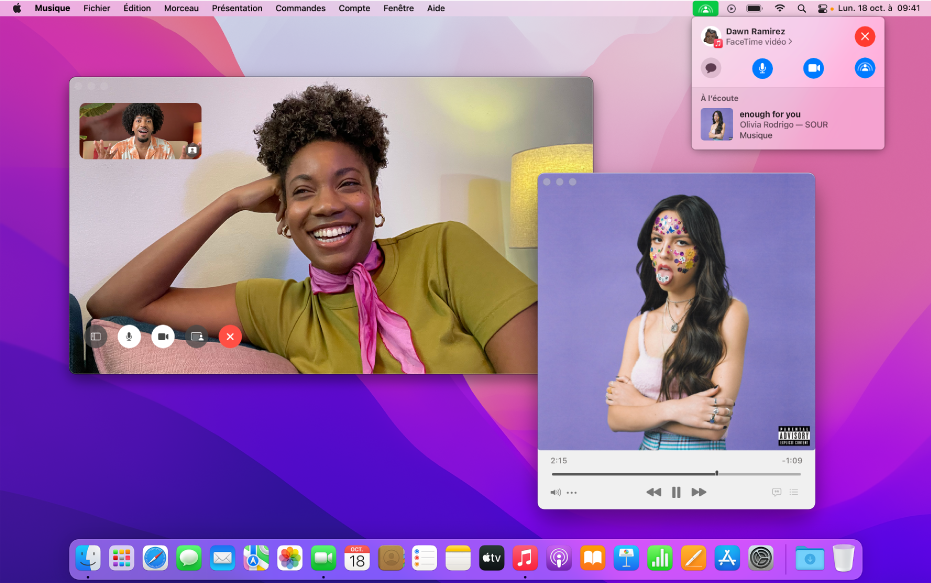The height and width of the screenshot is (583, 931).
Task: Open the Up Next queue in Music
Action: (796, 491)
